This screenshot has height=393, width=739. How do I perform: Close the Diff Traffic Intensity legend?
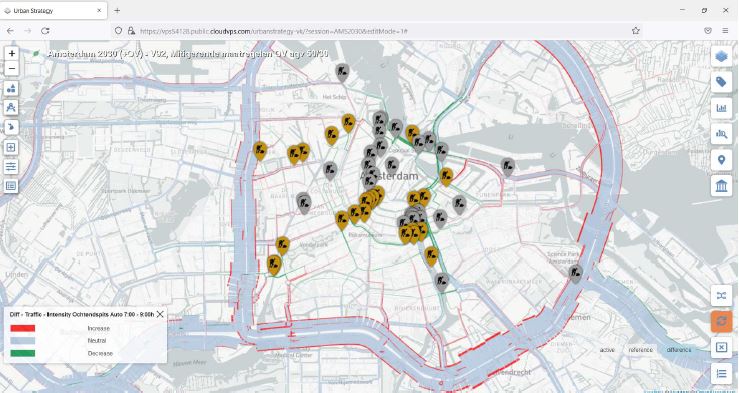click(160, 314)
